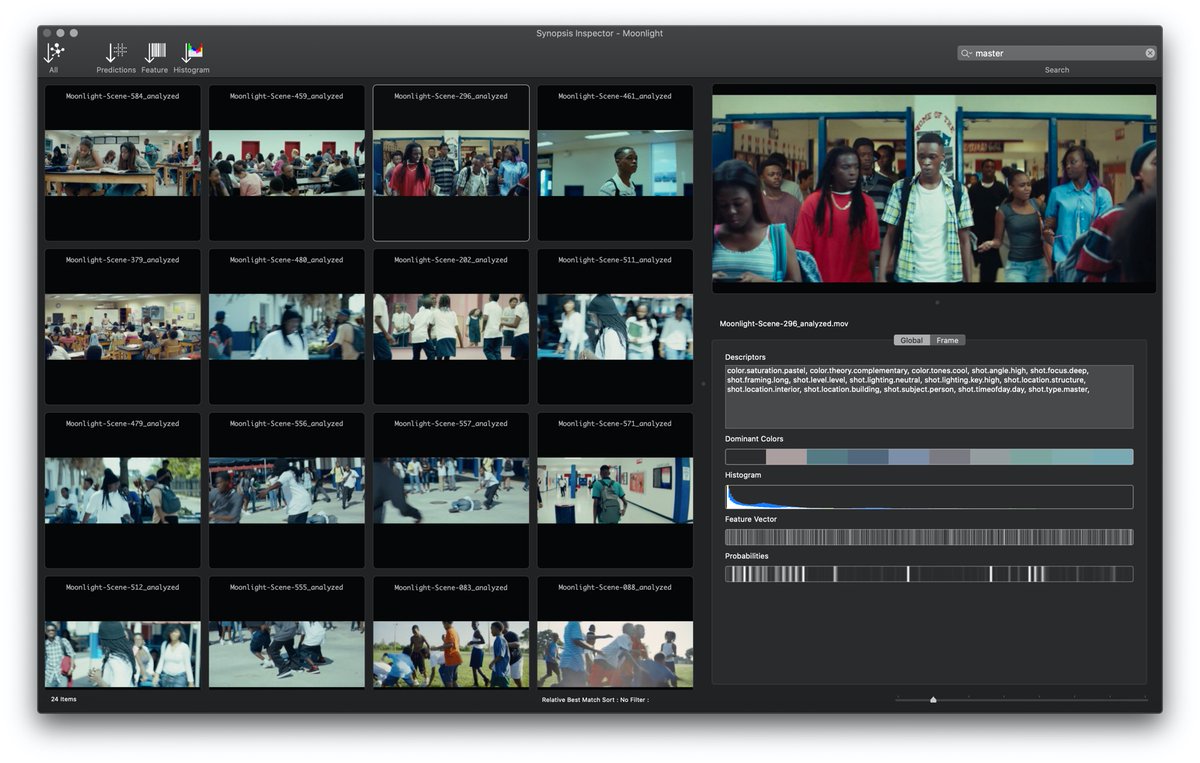Select Moonlight-Scene-511_analyzed thumbnail
1200x763 pixels.
click(615, 327)
